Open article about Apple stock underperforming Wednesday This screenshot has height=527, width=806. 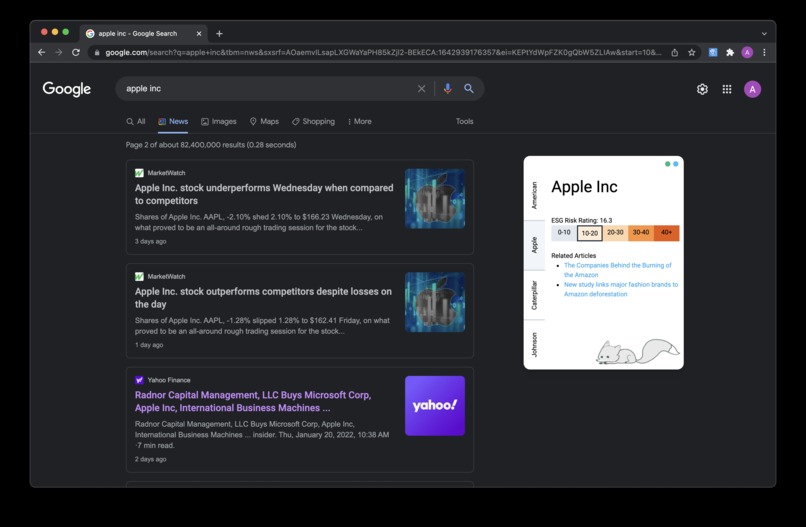coord(264,194)
